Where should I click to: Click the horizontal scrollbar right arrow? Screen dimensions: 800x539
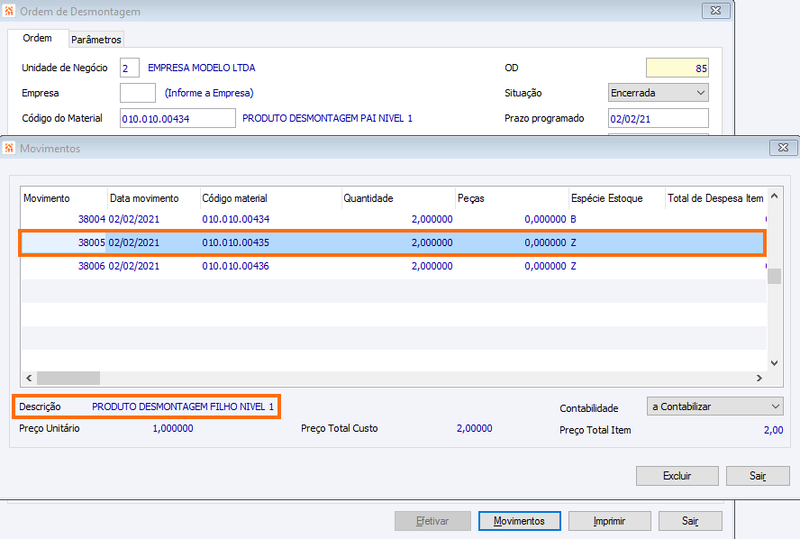click(x=759, y=379)
